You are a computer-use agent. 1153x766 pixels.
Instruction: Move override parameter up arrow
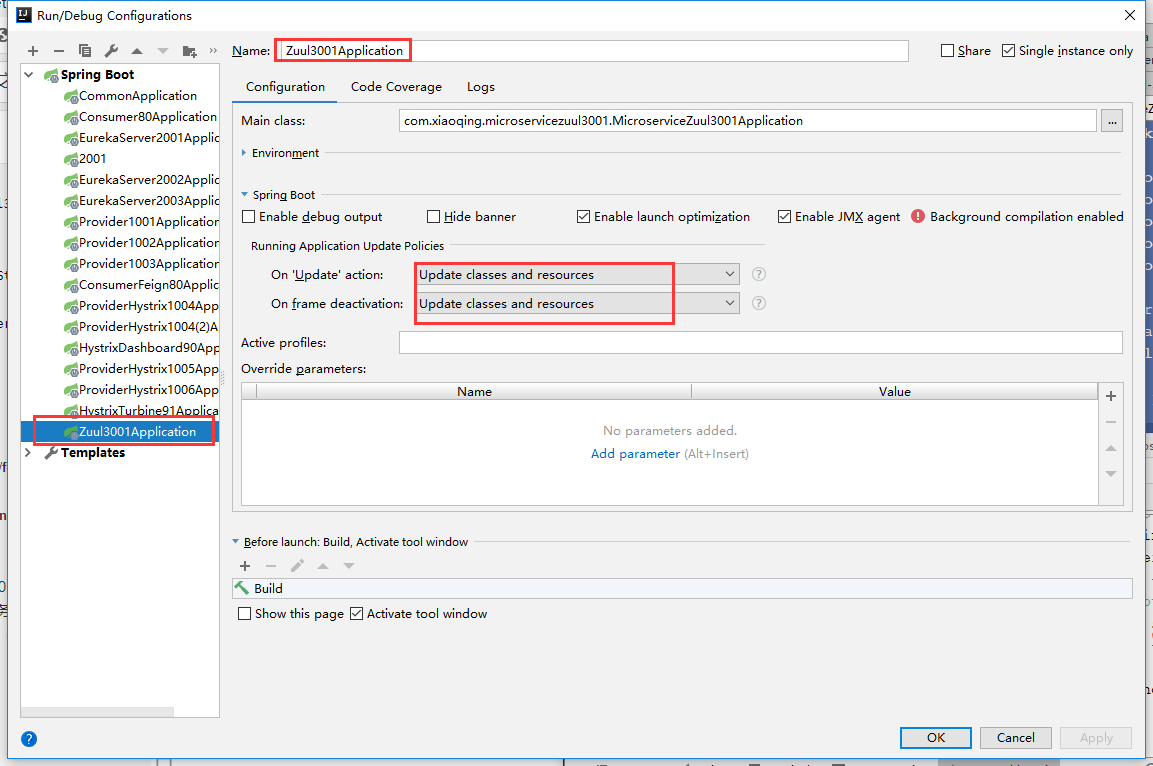coord(1111,448)
